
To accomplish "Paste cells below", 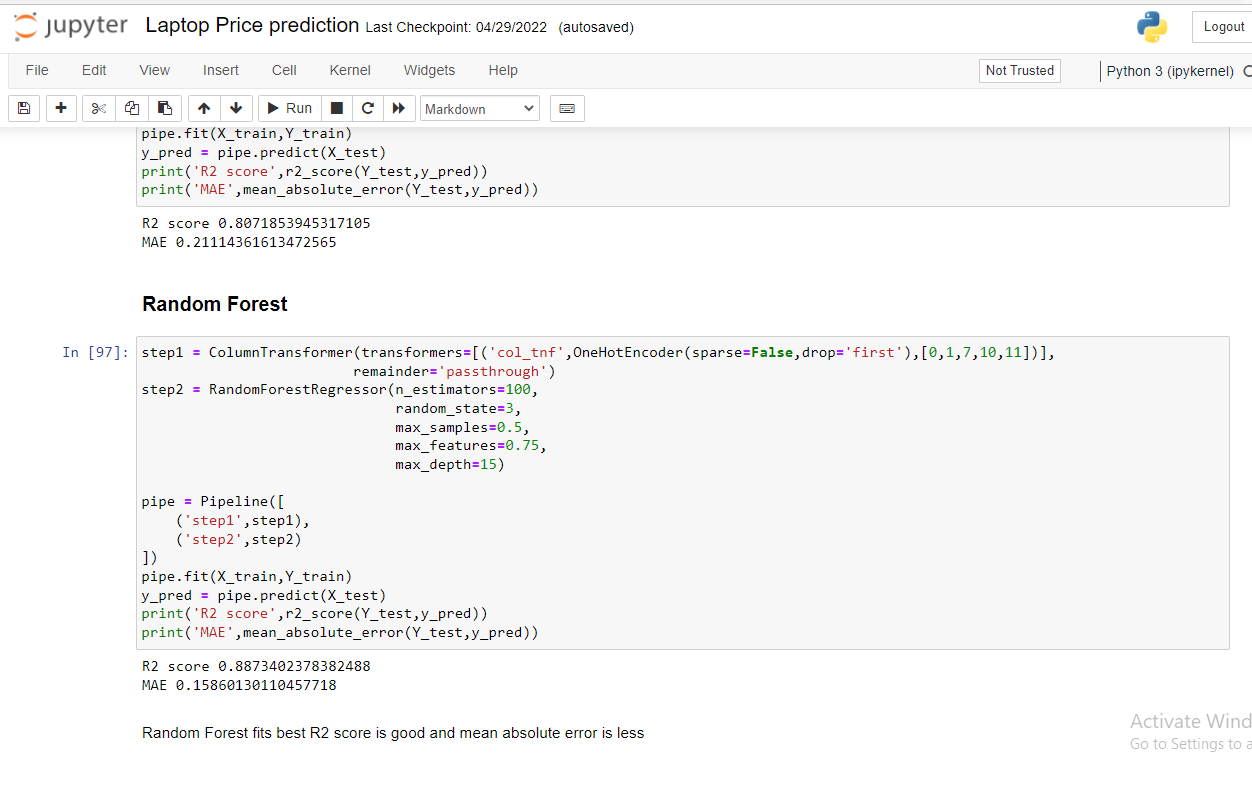I will point(165,108).
